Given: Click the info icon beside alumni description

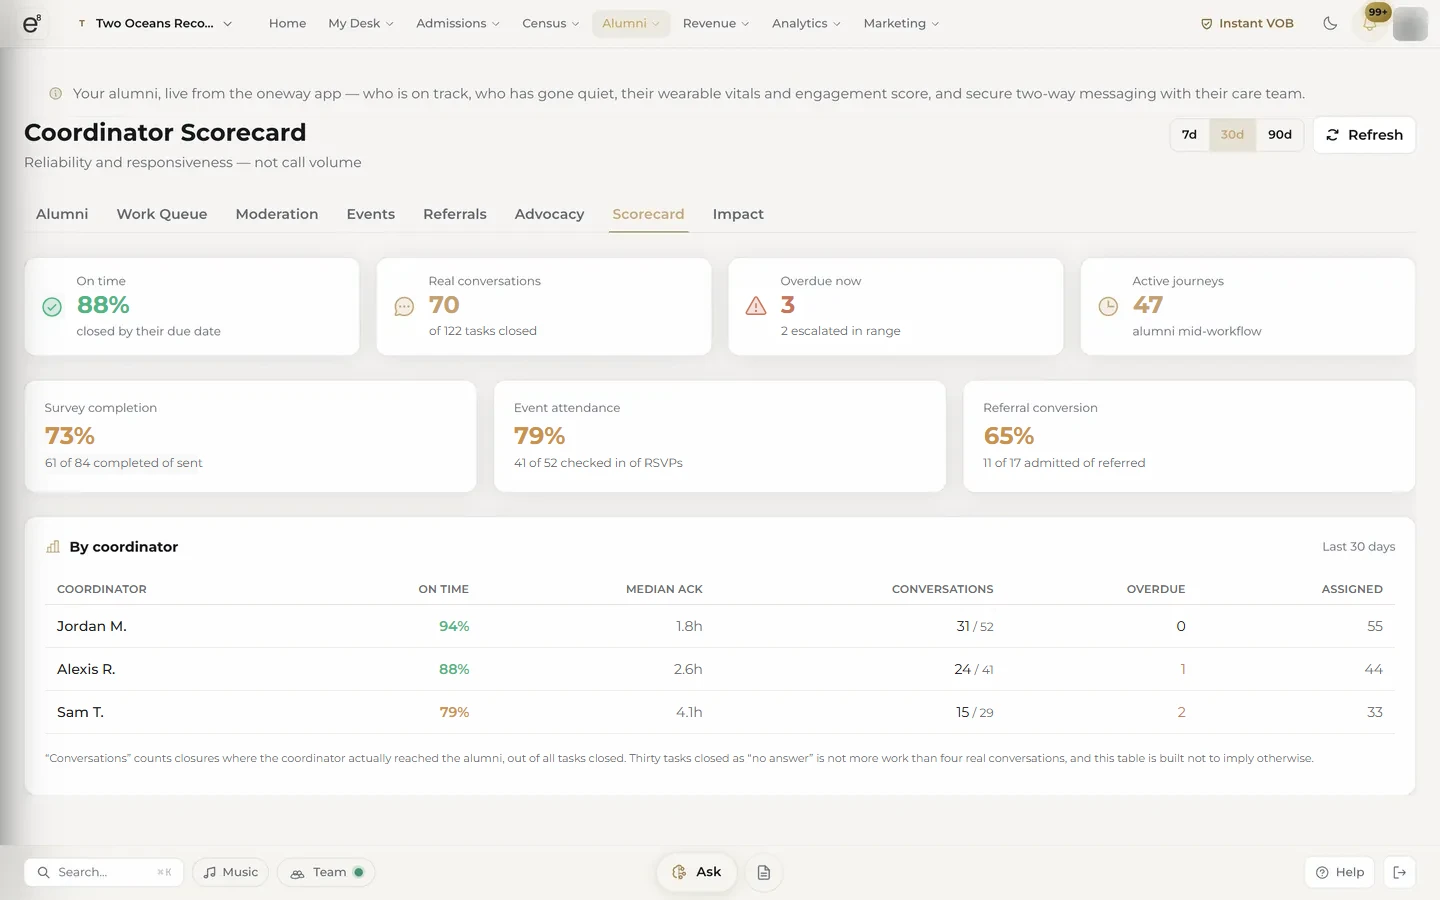Looking at the screenshot, I should 56,93.
